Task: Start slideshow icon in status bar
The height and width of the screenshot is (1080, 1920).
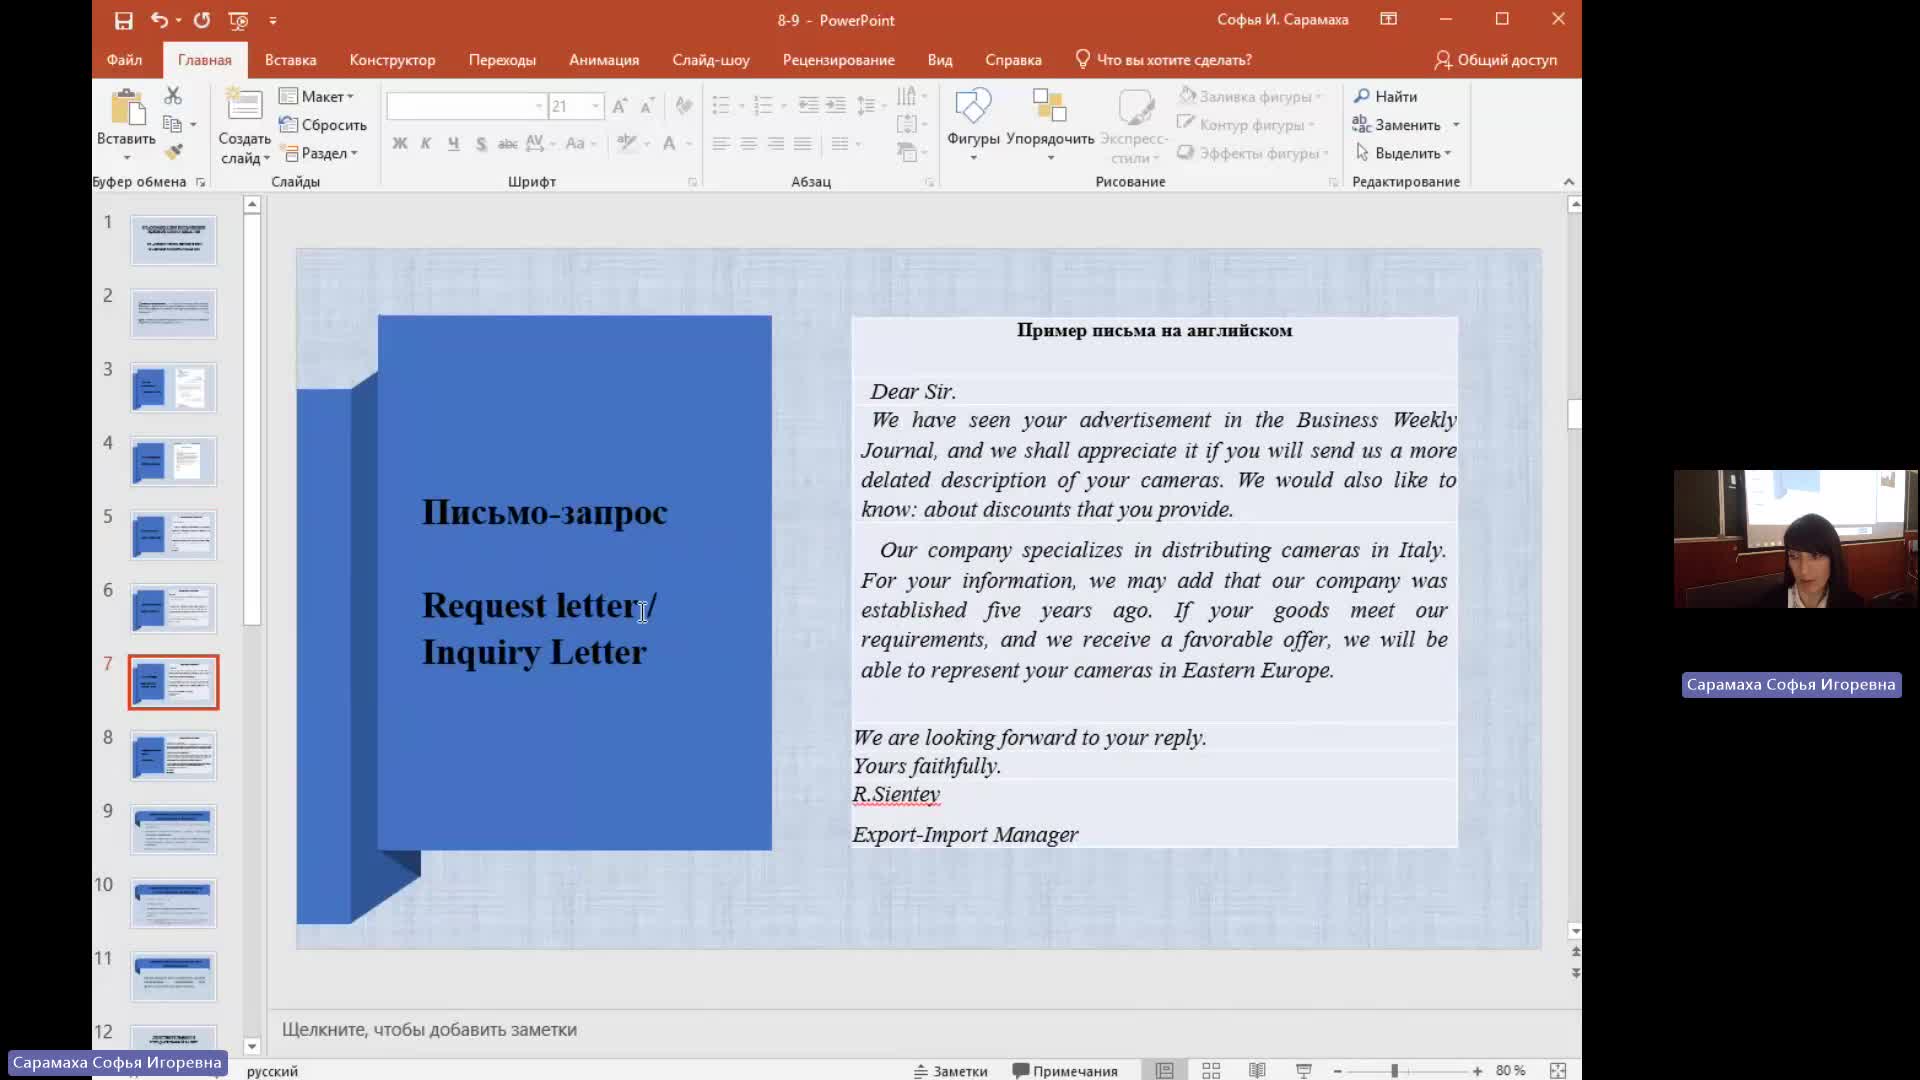Action: tap(1303, 1070)
